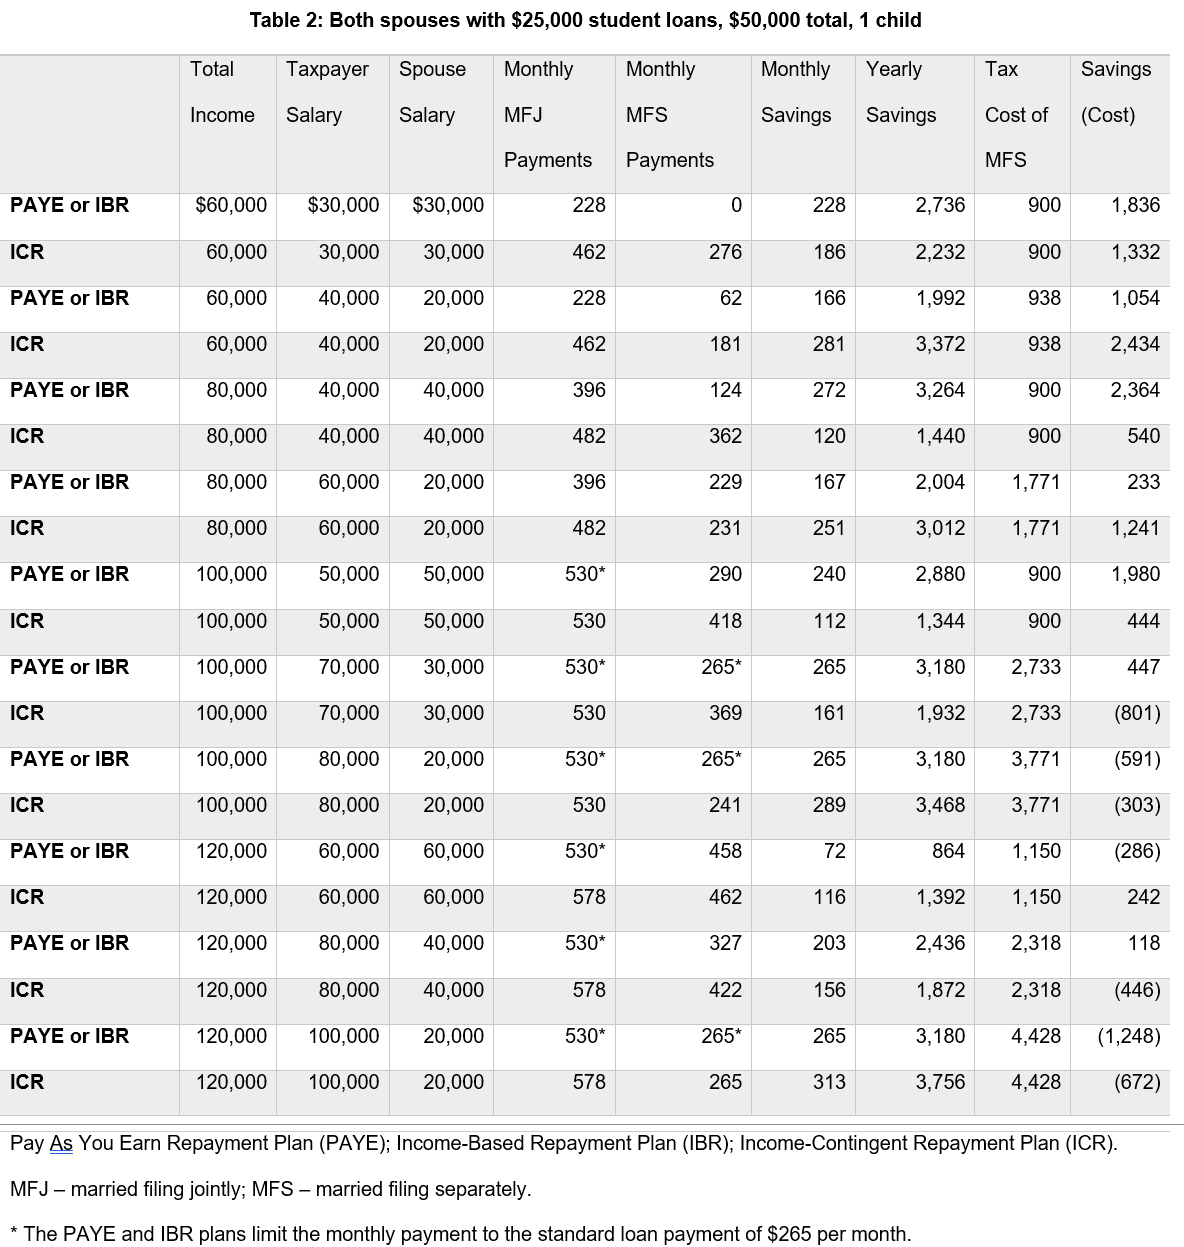Click the 3,756 yearly savings value
This screenshot has width=1184, height=1247.
pos(940,1082)
